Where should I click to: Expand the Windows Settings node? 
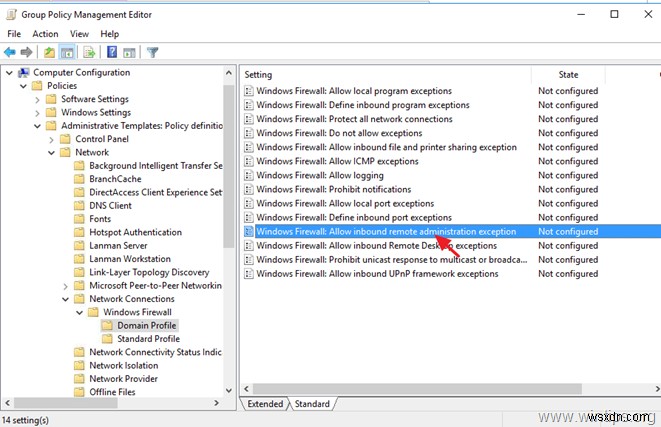[38, 113]
